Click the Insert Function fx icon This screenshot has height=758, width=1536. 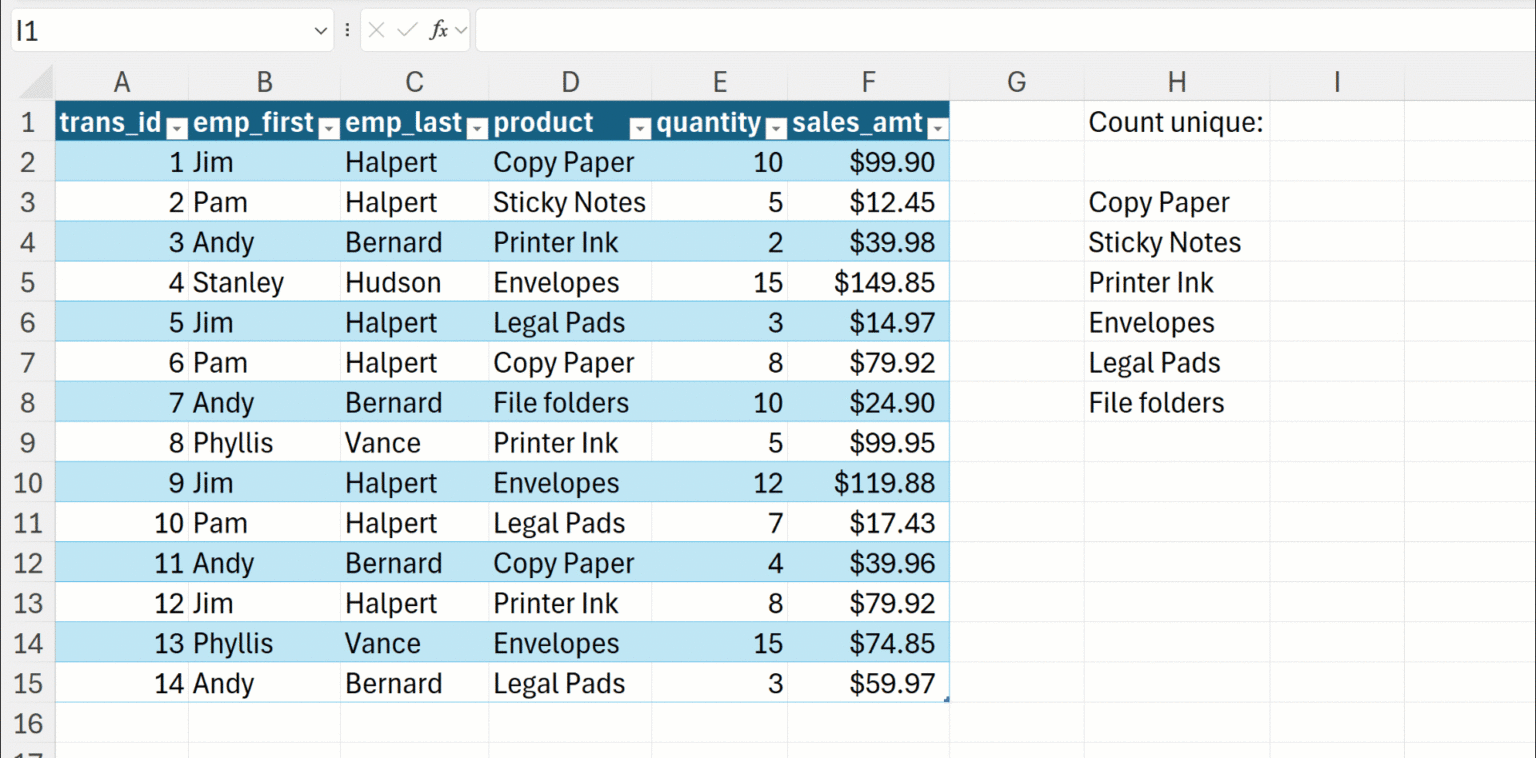pos(438,31)
